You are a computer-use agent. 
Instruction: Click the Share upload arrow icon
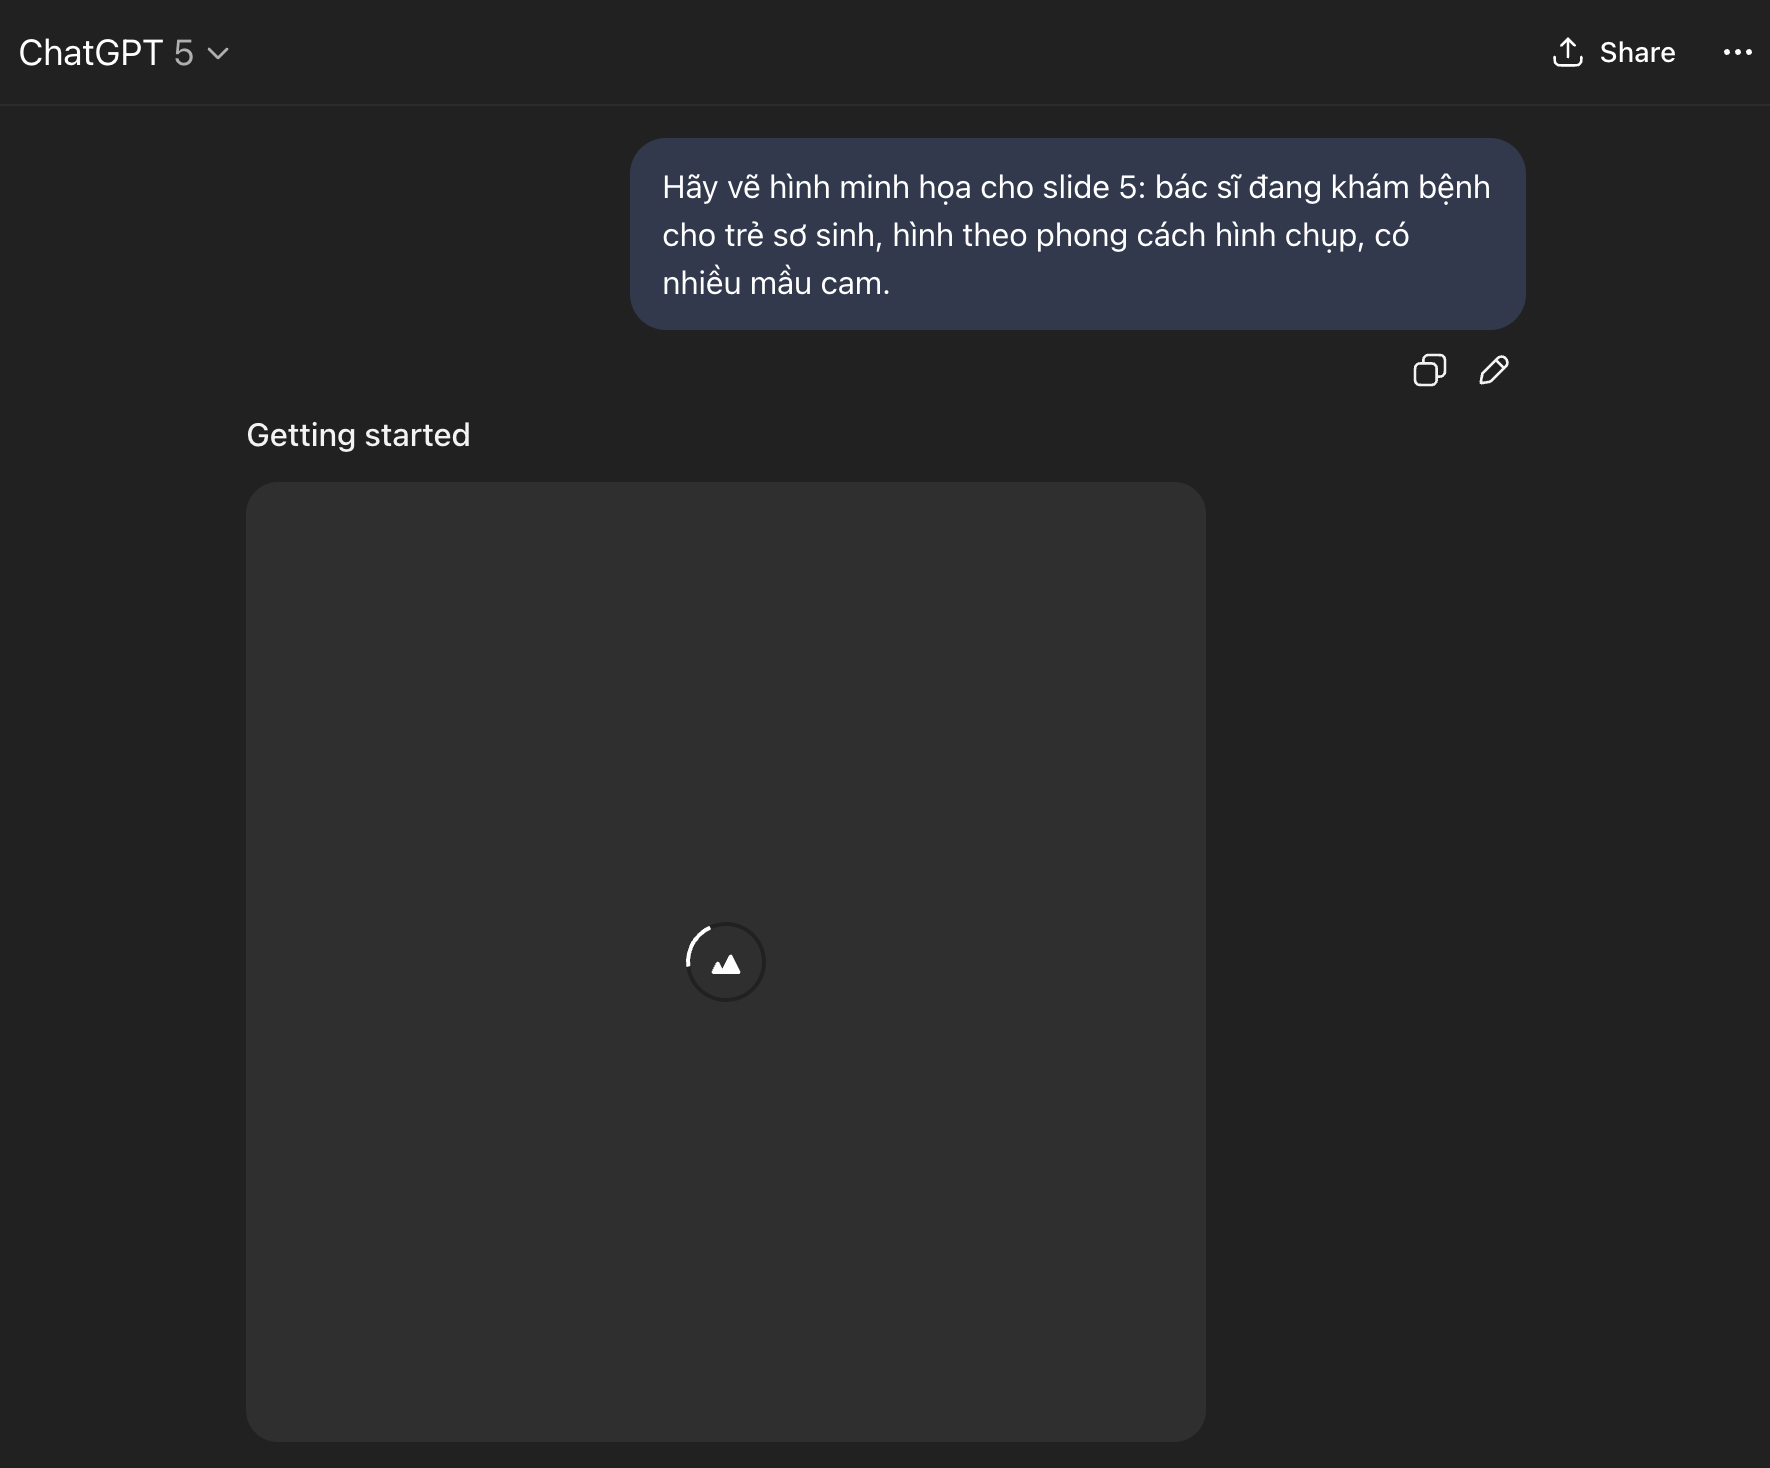(1567, 52)
